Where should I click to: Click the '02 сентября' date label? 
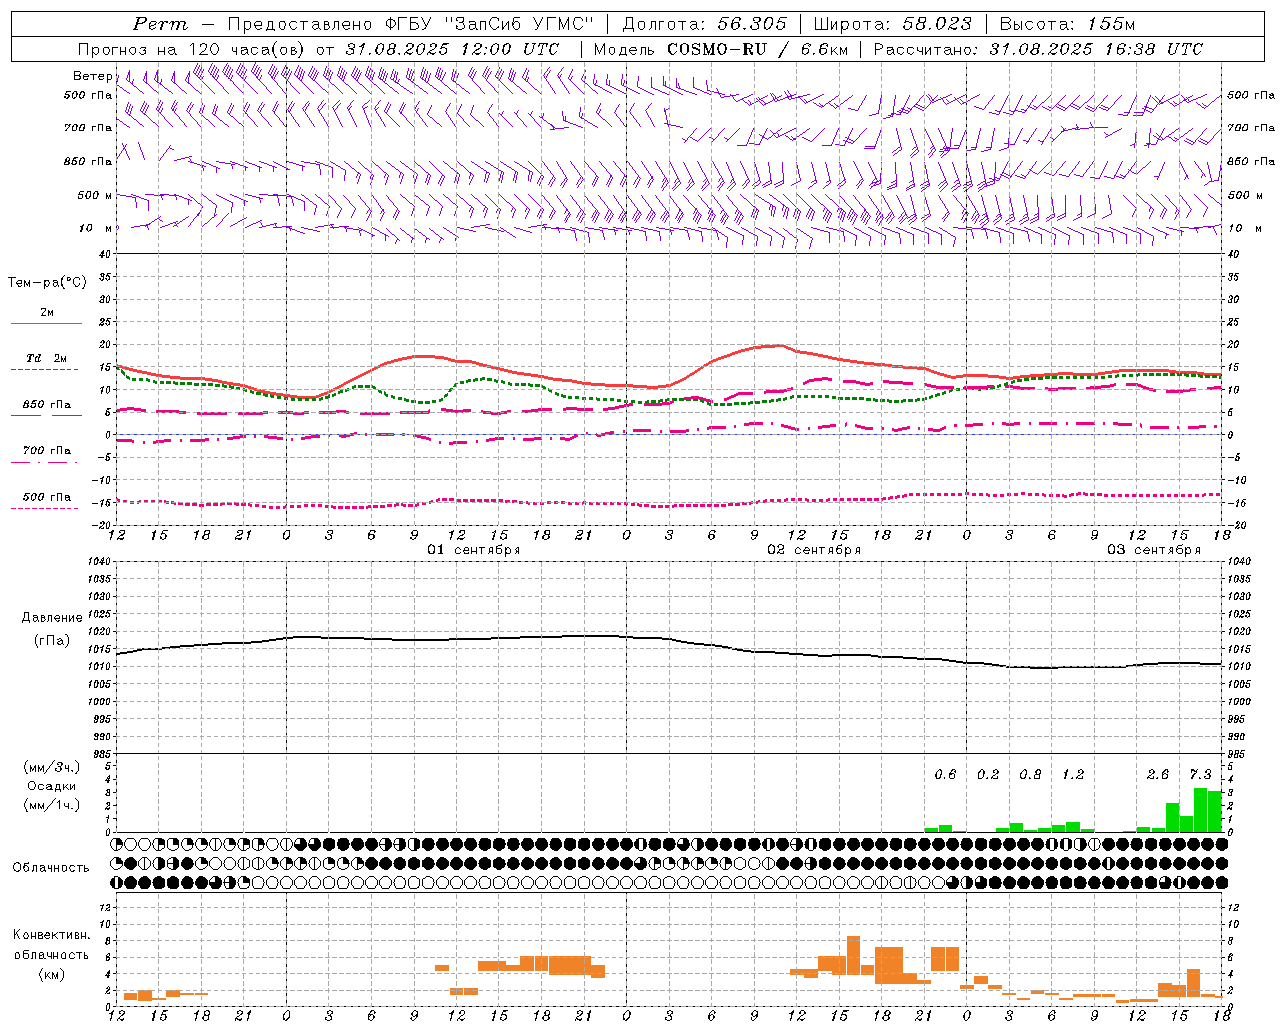point(814,550)
